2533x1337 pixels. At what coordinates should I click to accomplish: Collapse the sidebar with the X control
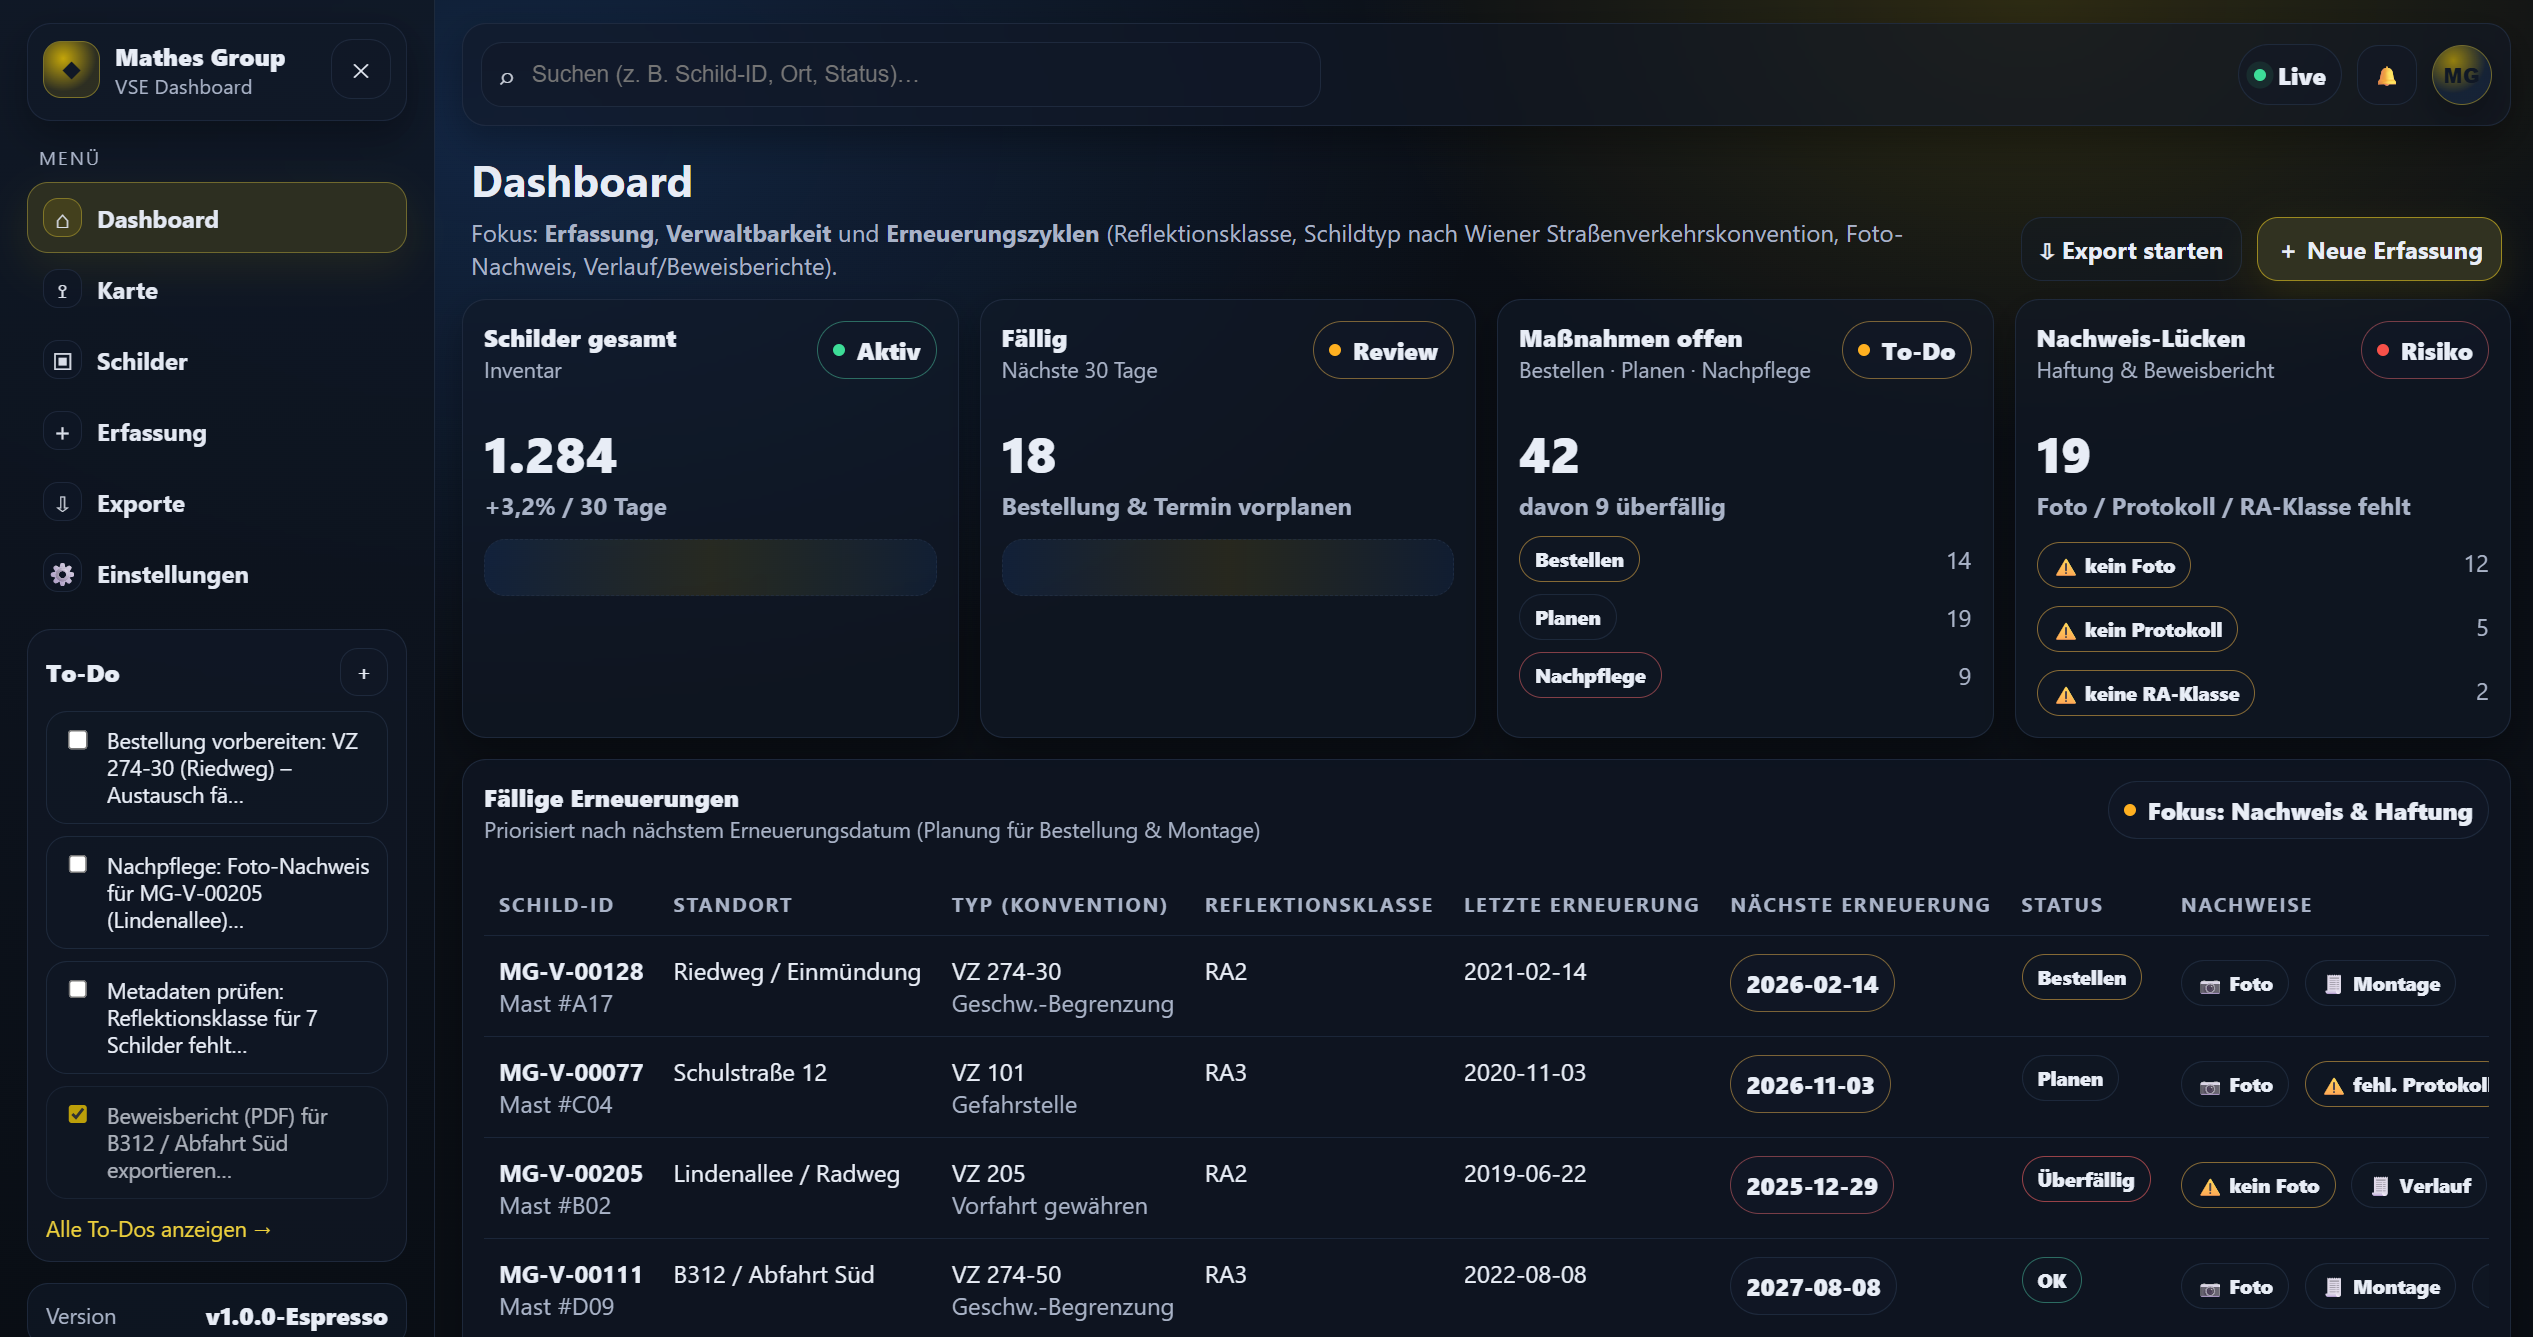(x=360, y=69)
